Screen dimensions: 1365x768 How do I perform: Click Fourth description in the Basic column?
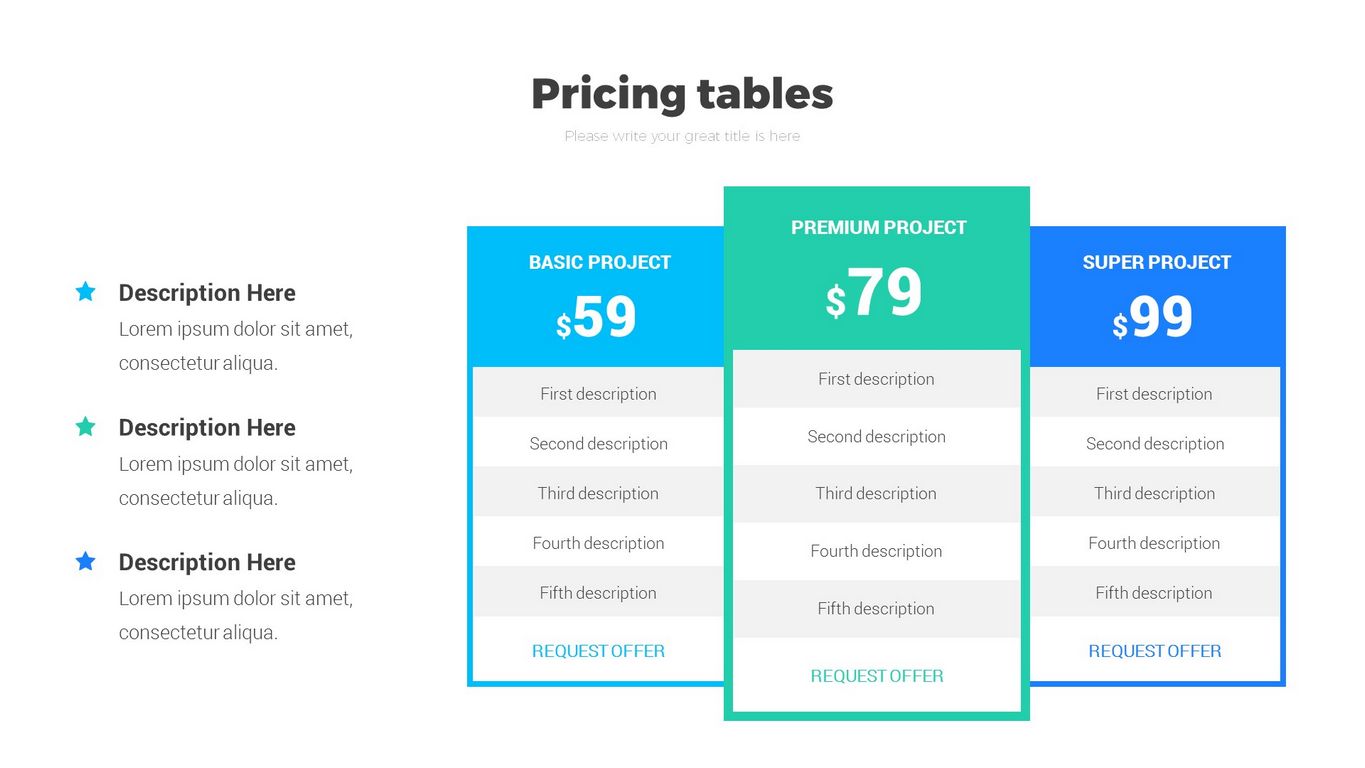point(598,543)
